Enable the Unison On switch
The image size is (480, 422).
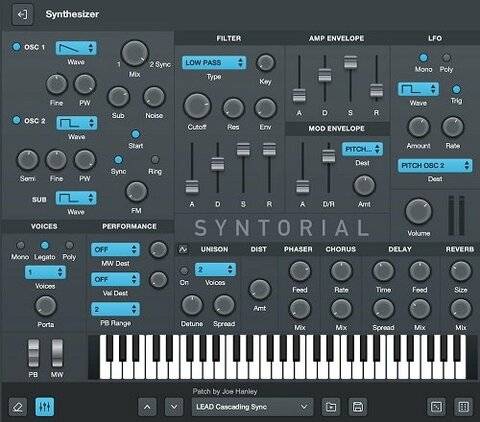coord(184,270)
